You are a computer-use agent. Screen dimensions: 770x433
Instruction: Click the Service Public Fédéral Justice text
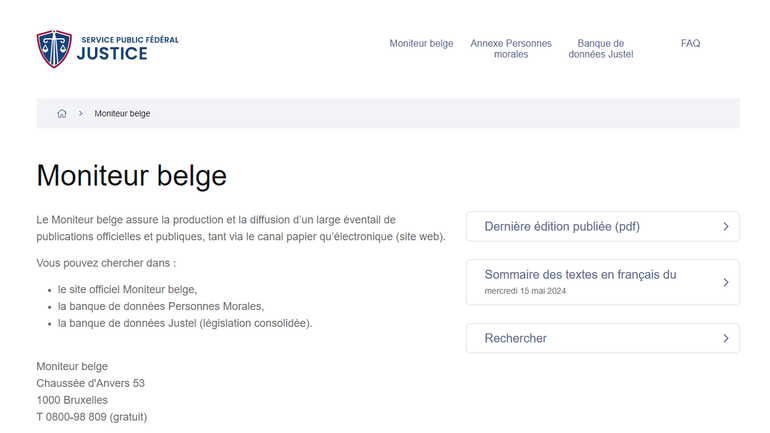coord(129,48)
